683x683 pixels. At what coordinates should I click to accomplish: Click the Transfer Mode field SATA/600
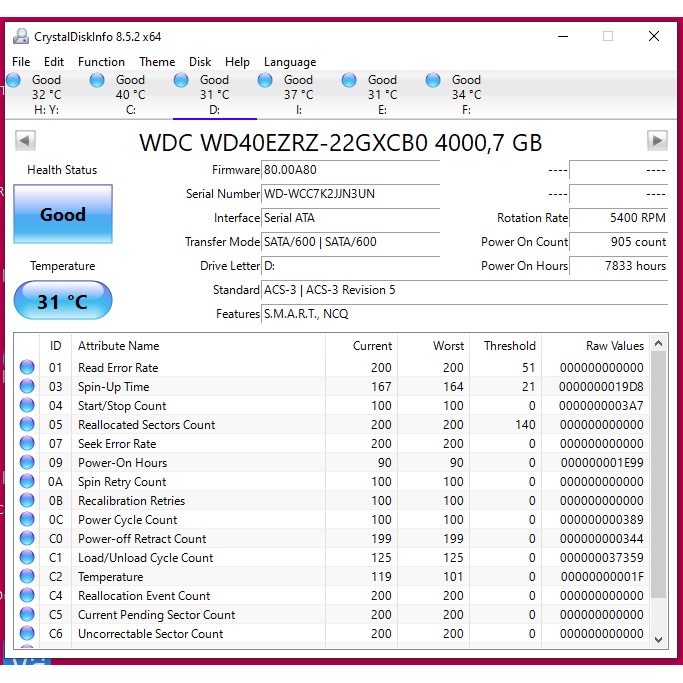point(350,242)
